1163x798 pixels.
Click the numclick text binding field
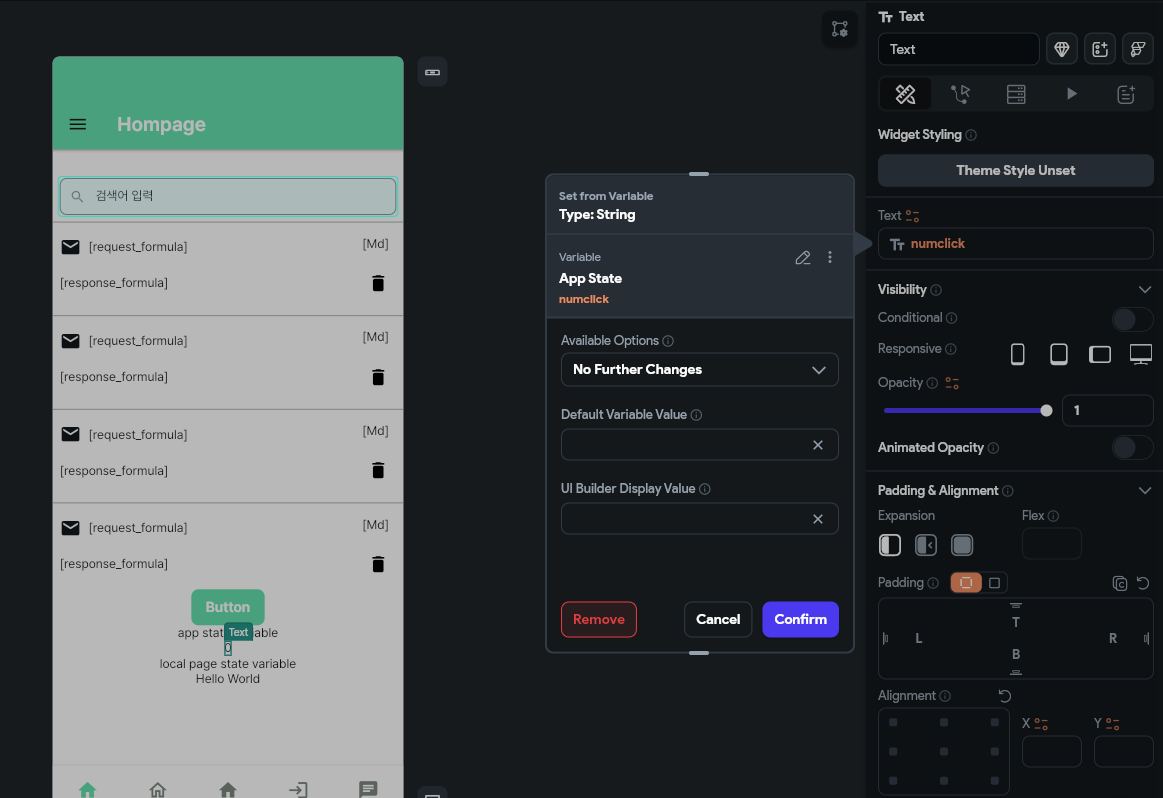click(1015, 244)
